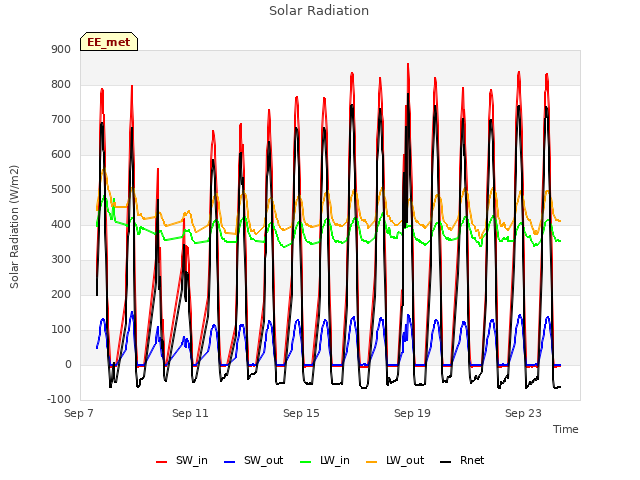Click the 600 y-axis tick label
The width and height of the screenshot is (640, 480).
61,154
